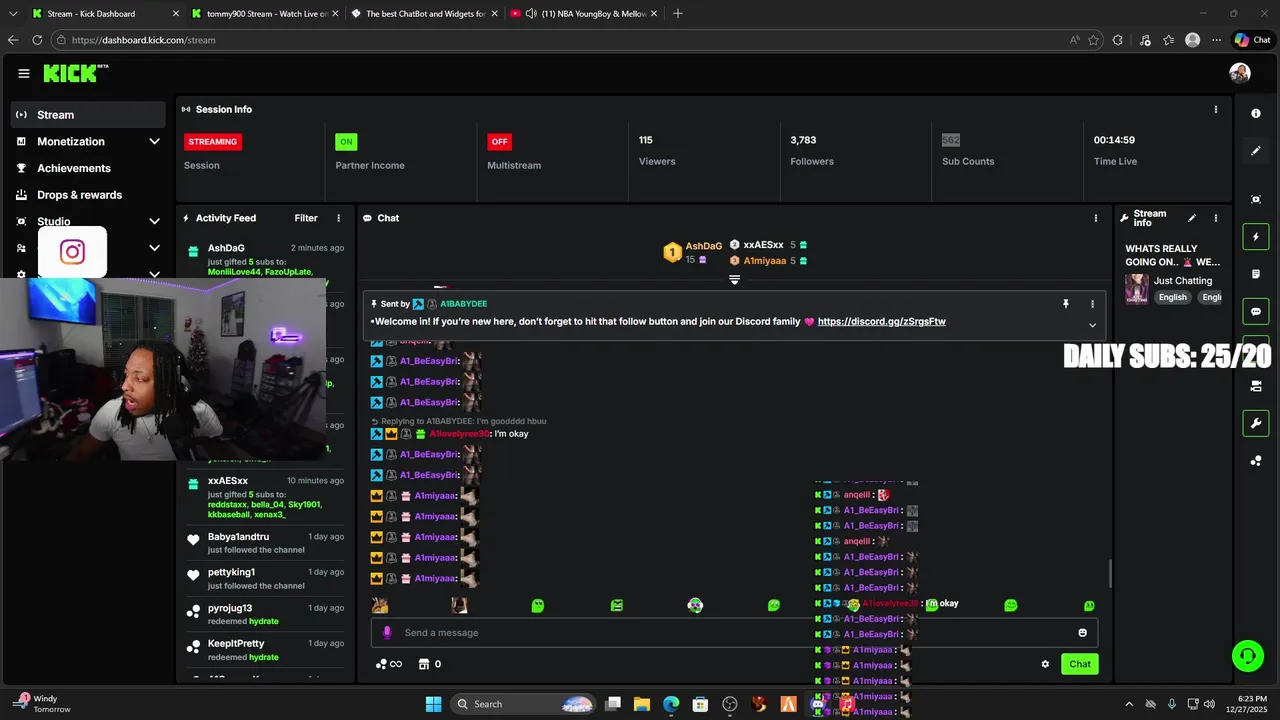Open a new browser tab
Screen dimensions: 1280x720
pos(678,14)
